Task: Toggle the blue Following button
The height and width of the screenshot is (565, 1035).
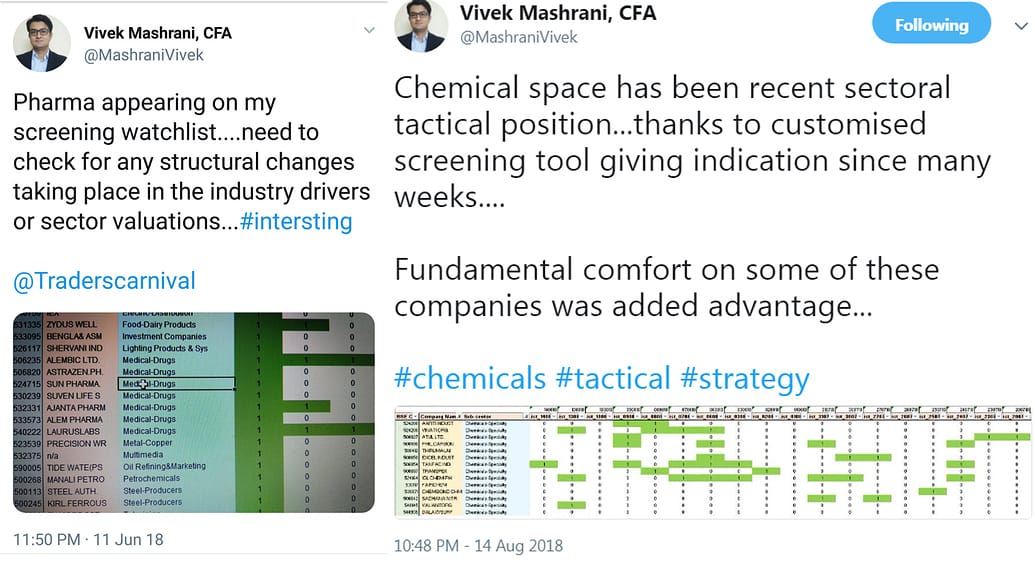Action: [931, 25]
